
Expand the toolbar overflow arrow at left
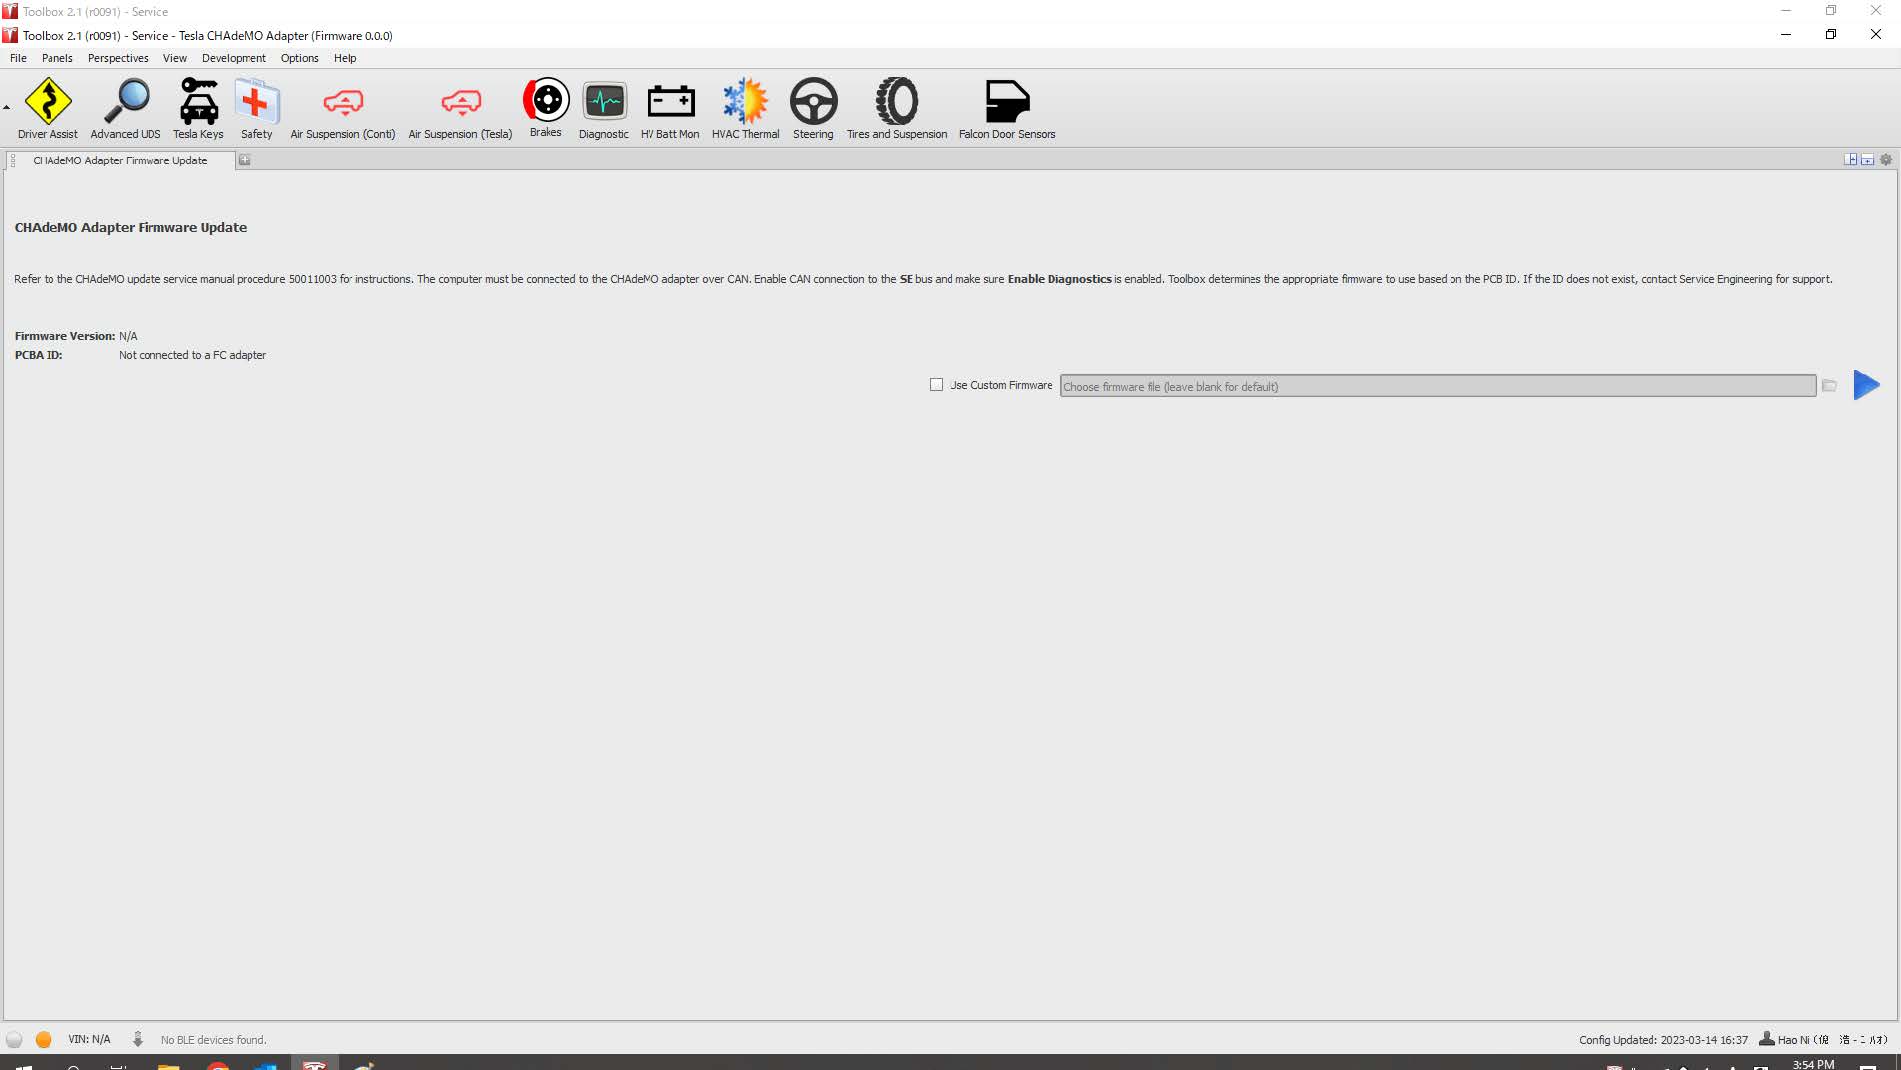pyautogui.click(x=6, y=108)
